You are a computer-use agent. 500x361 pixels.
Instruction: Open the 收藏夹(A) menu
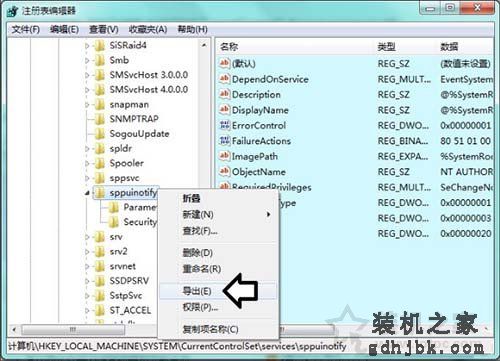pos(148,30)
